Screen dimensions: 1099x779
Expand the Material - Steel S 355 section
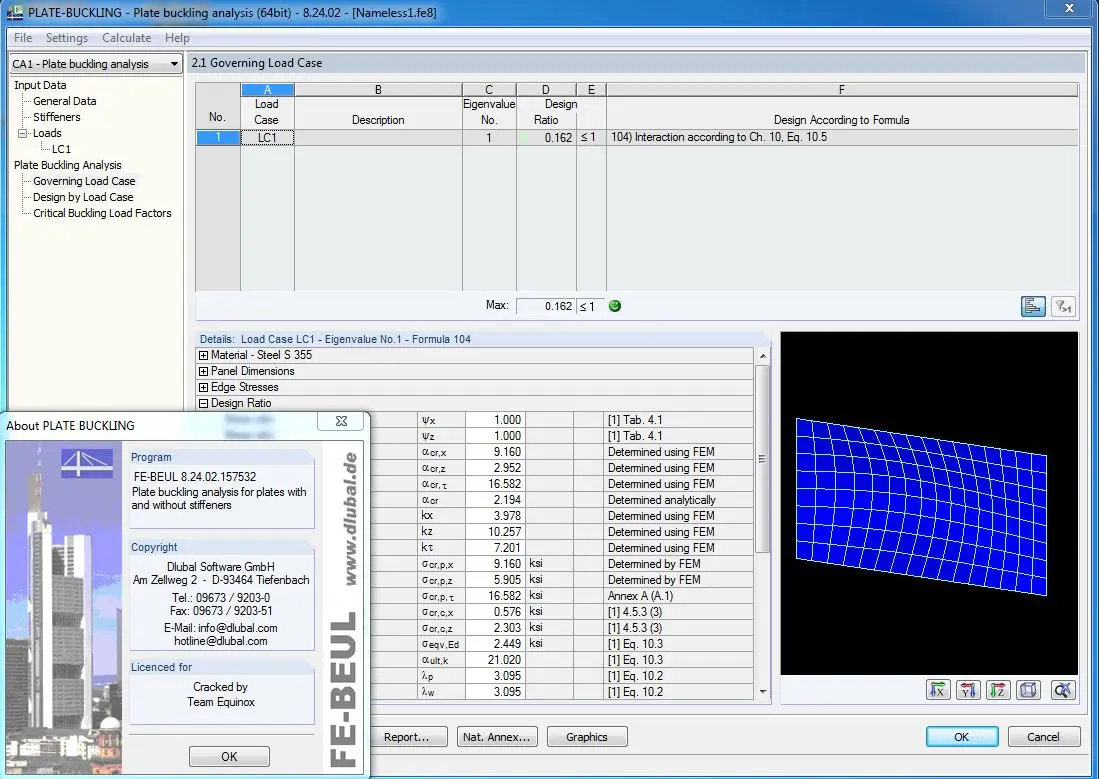[204, 356]
